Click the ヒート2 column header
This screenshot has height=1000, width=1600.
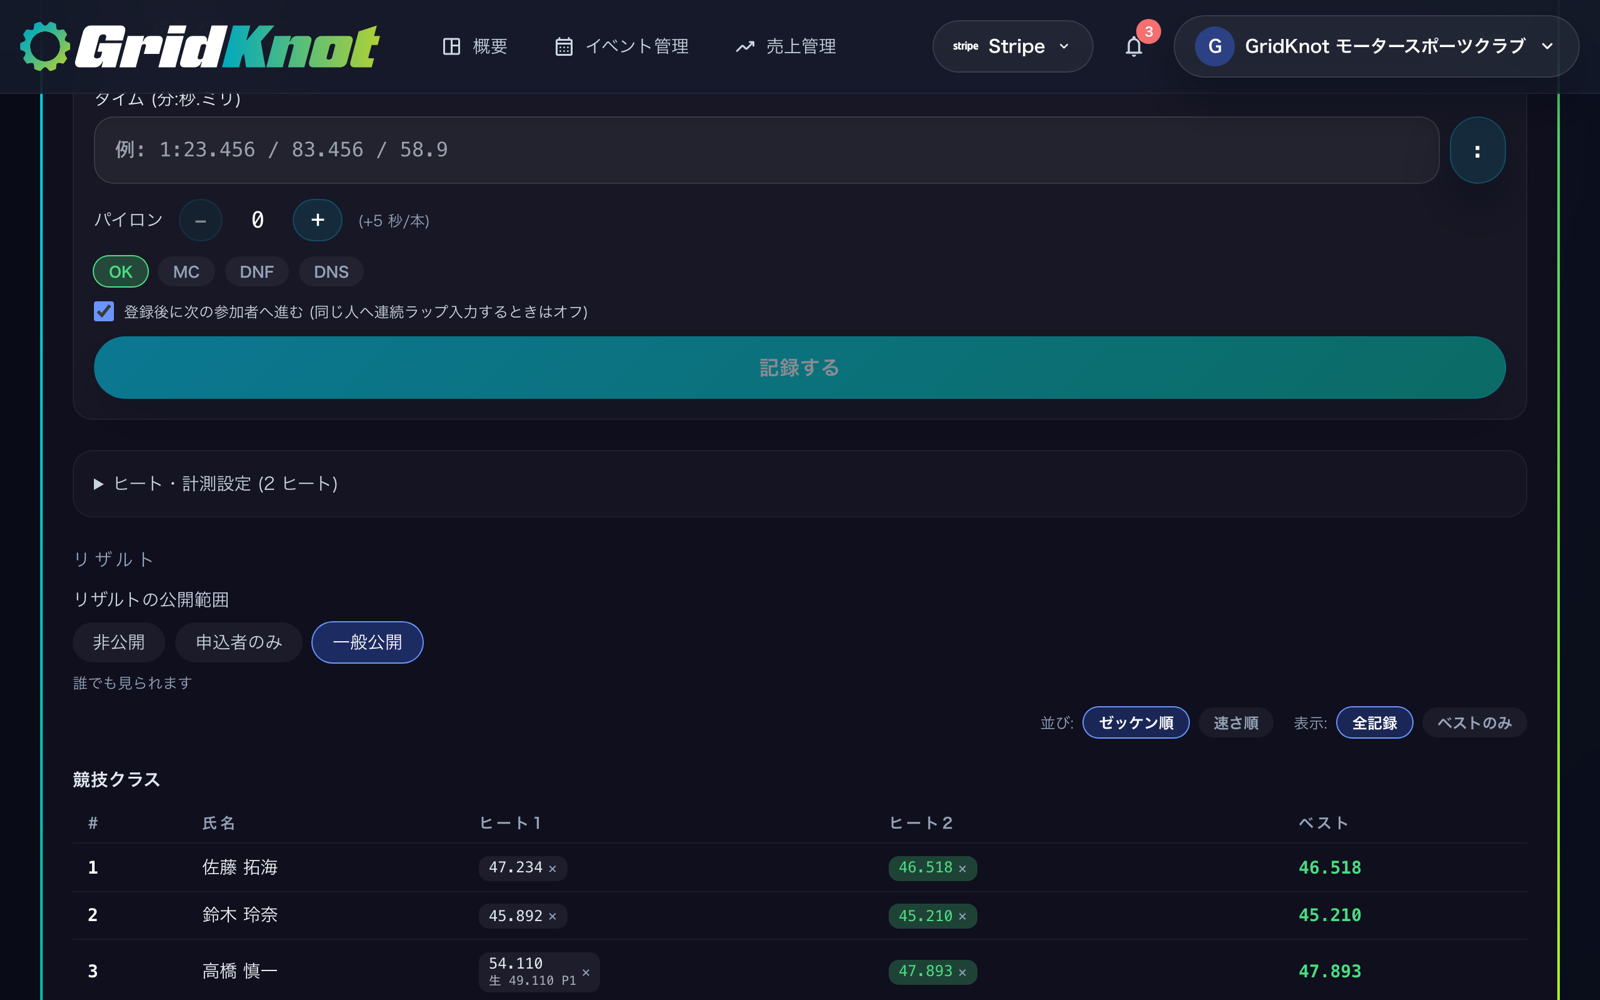[x=921, y=823]
